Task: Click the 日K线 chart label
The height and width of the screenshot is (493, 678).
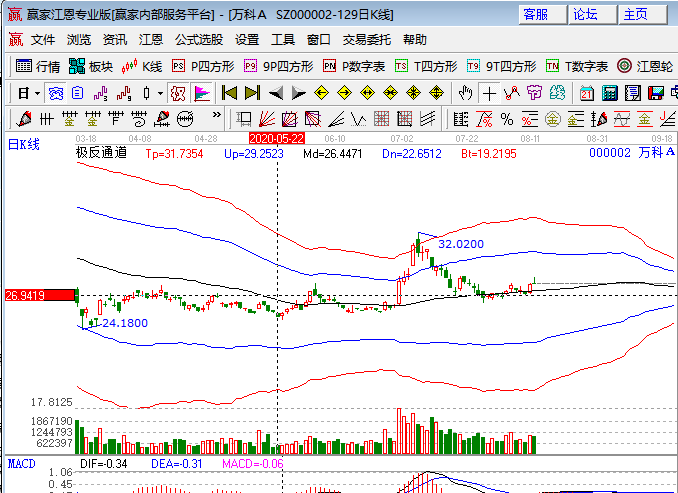Action: pos(24,144)
